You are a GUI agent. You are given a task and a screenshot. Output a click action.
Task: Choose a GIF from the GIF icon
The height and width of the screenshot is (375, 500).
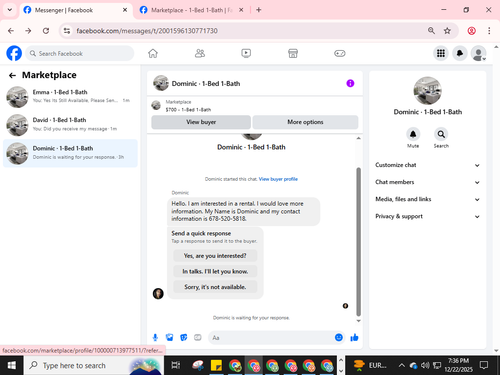[198, 338]
